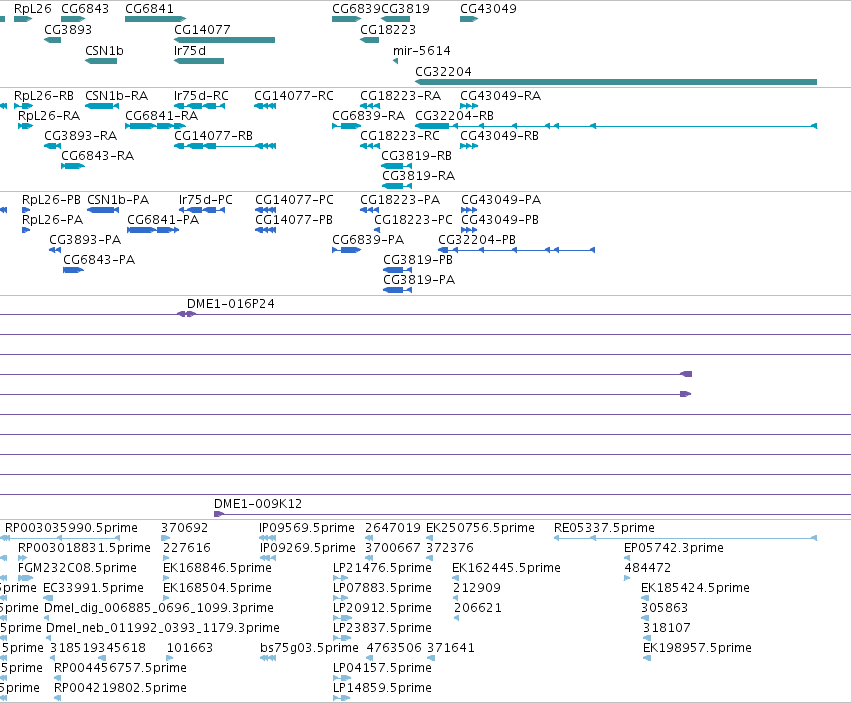The image size is (851, 703).
Task: Click the CG18223-PA protein label
Action: (x=400, y=200)
